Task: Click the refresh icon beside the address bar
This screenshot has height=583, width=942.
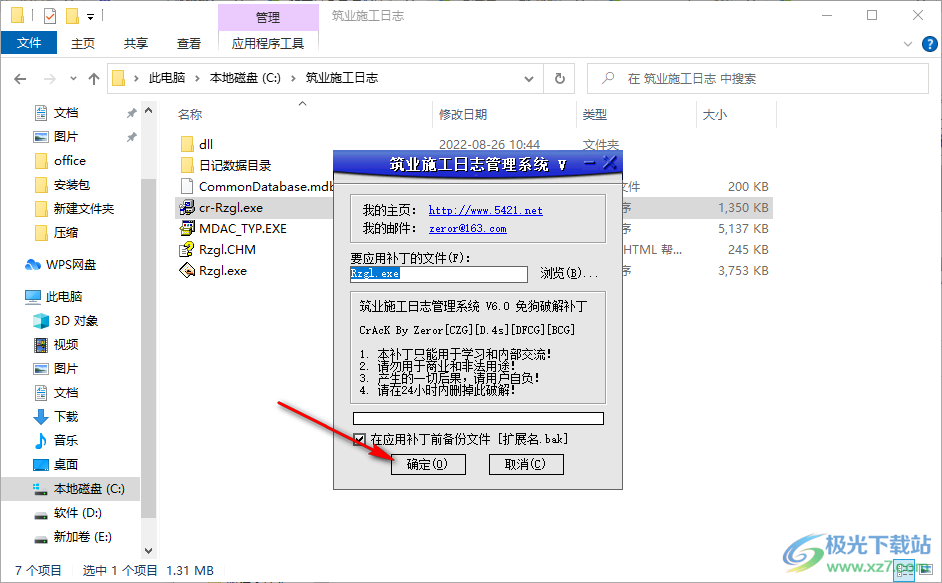Action: click(561, 77)
